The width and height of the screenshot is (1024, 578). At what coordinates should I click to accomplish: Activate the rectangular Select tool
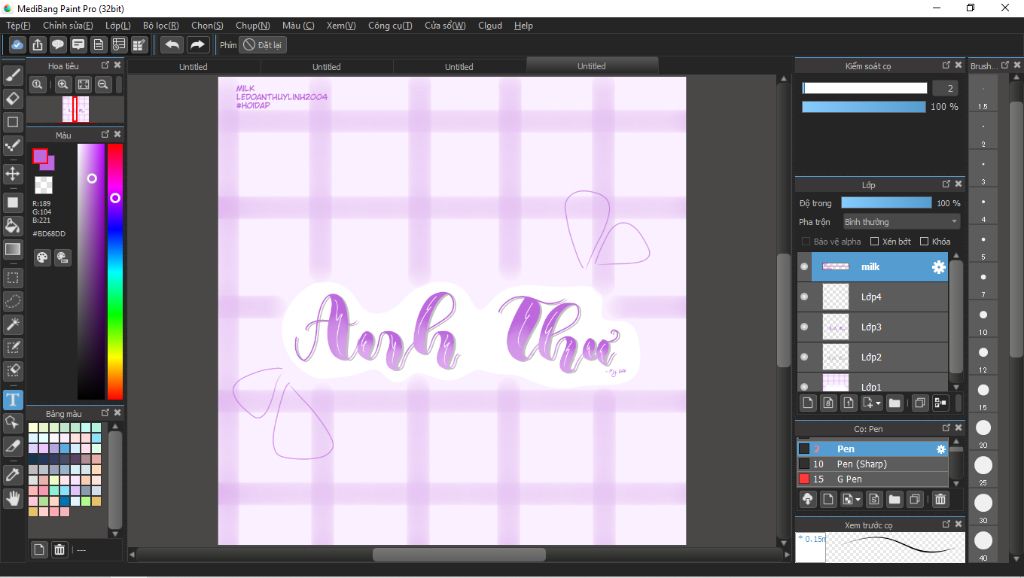pos(12,278)
